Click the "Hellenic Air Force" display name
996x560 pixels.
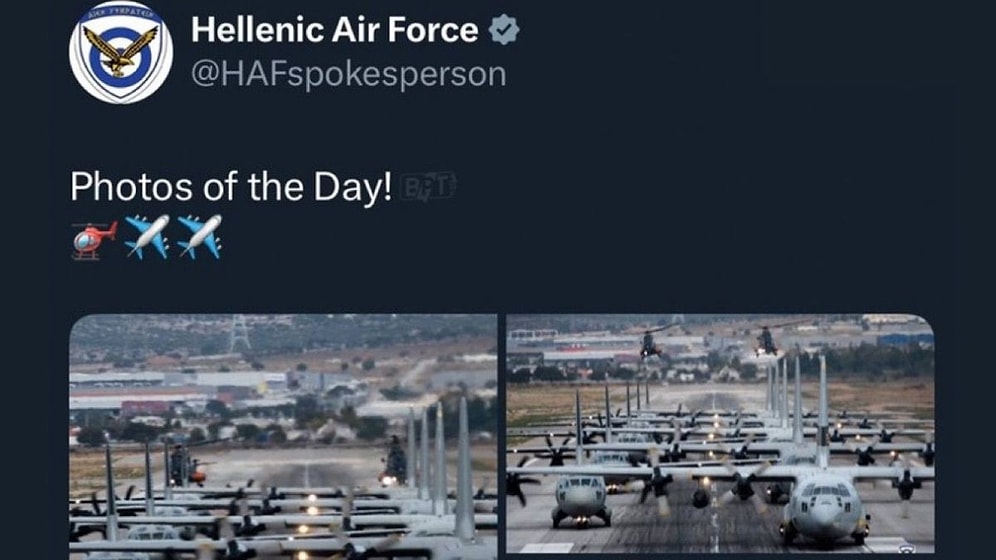coord(334,31)
